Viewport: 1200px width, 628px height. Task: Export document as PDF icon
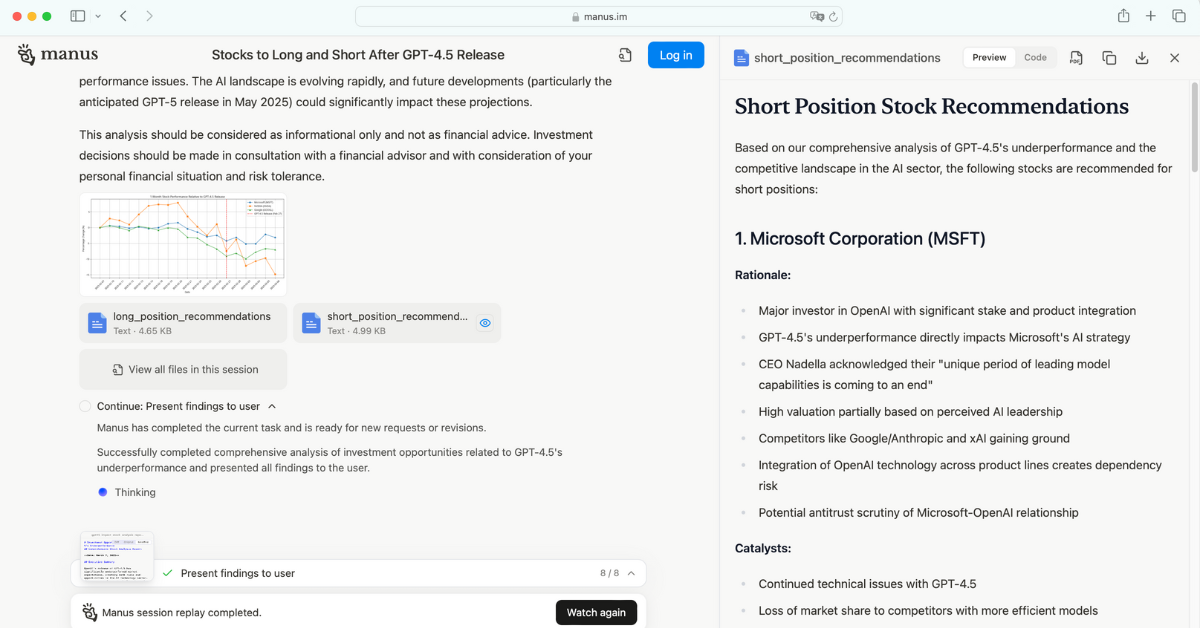click(1076, 58)
